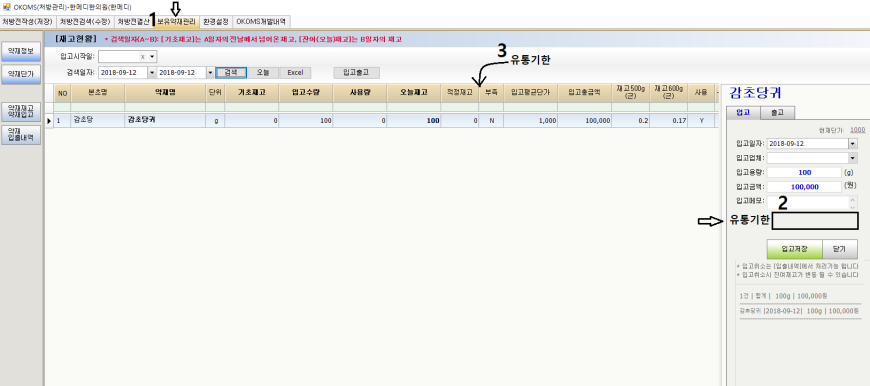
Task: Click the 입고수량 column header
Action: click(306, 93)
